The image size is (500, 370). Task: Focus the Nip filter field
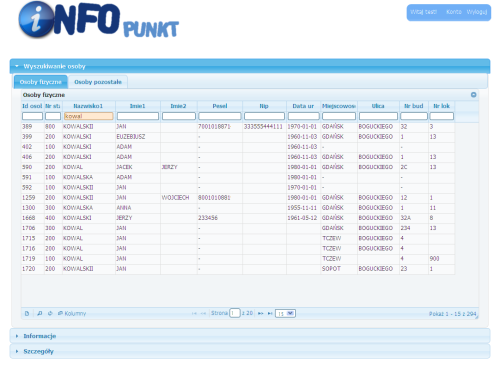pos(264,116)
